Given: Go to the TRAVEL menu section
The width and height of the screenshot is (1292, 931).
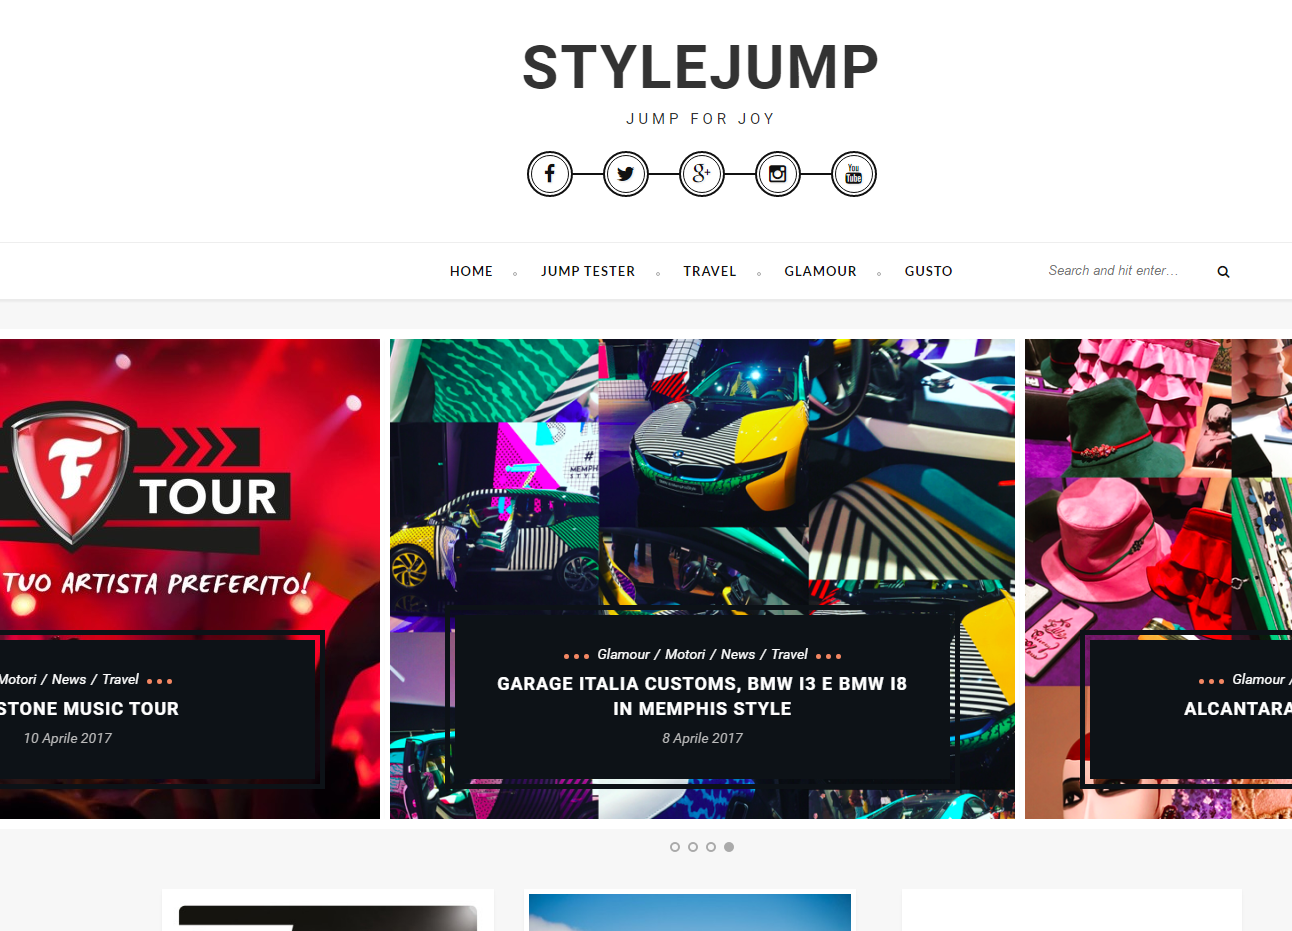Looking at the screenshot, I should click(x=710, y=271).
